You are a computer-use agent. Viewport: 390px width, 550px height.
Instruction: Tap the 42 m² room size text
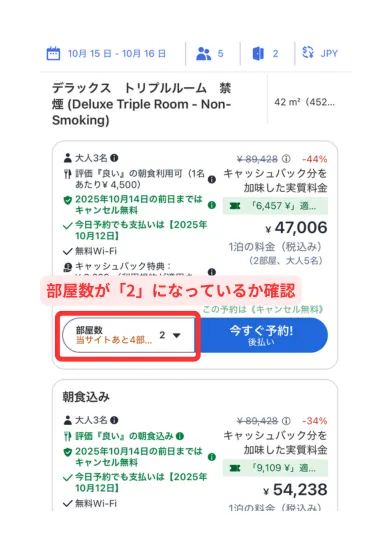click(x=304, y=102)
